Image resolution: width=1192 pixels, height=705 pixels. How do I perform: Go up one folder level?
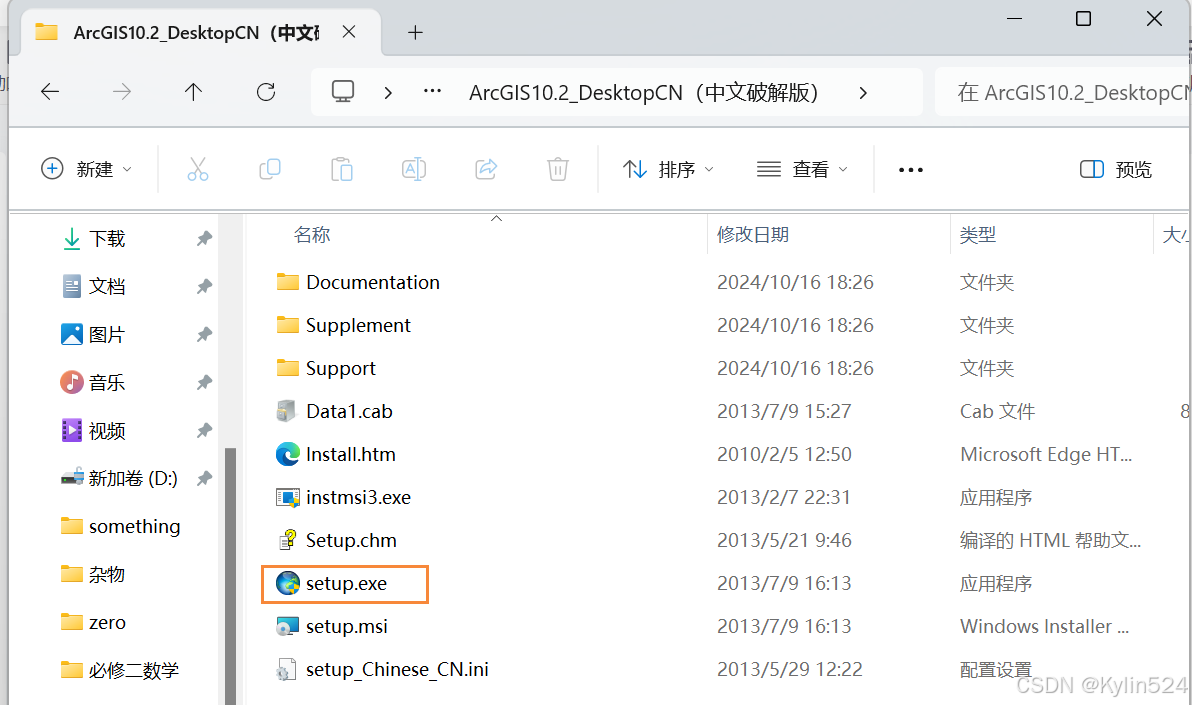pos(193,92)
